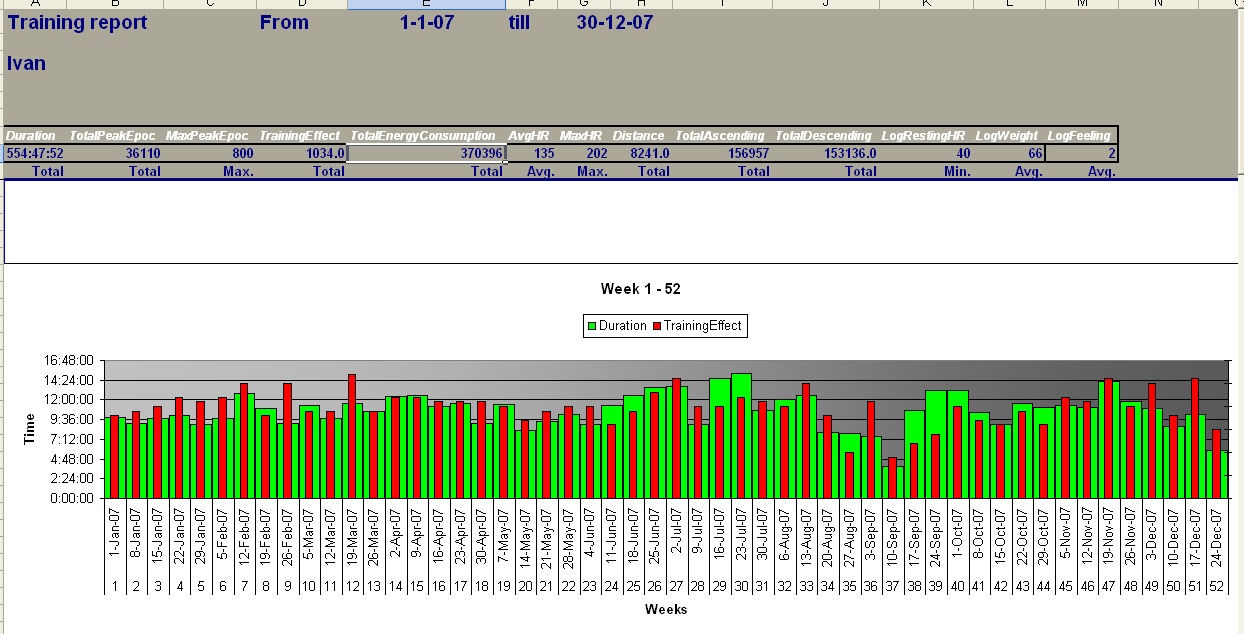Click the TotalAscending header cell

720,136
